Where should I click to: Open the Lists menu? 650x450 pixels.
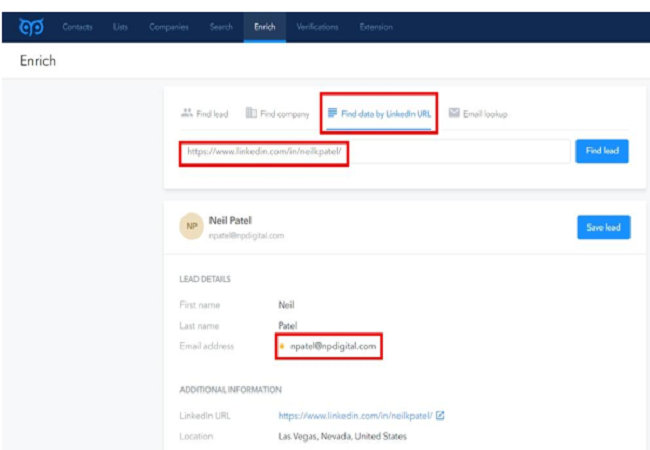[x=120, y=27]
